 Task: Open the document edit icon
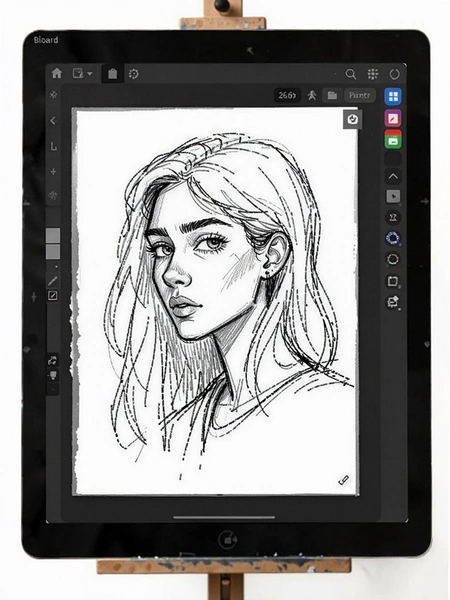[x=78, y=73]
